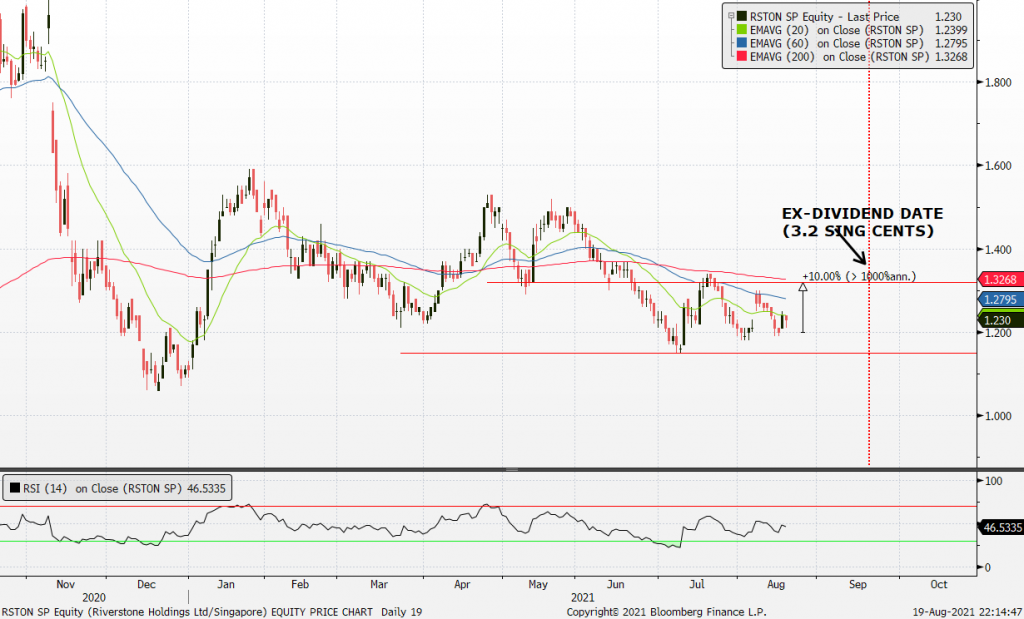This screenshot has height=619, width=1024.
Task: Click the red EMAVG (200) legend swatch
Action: pos(741,57)
